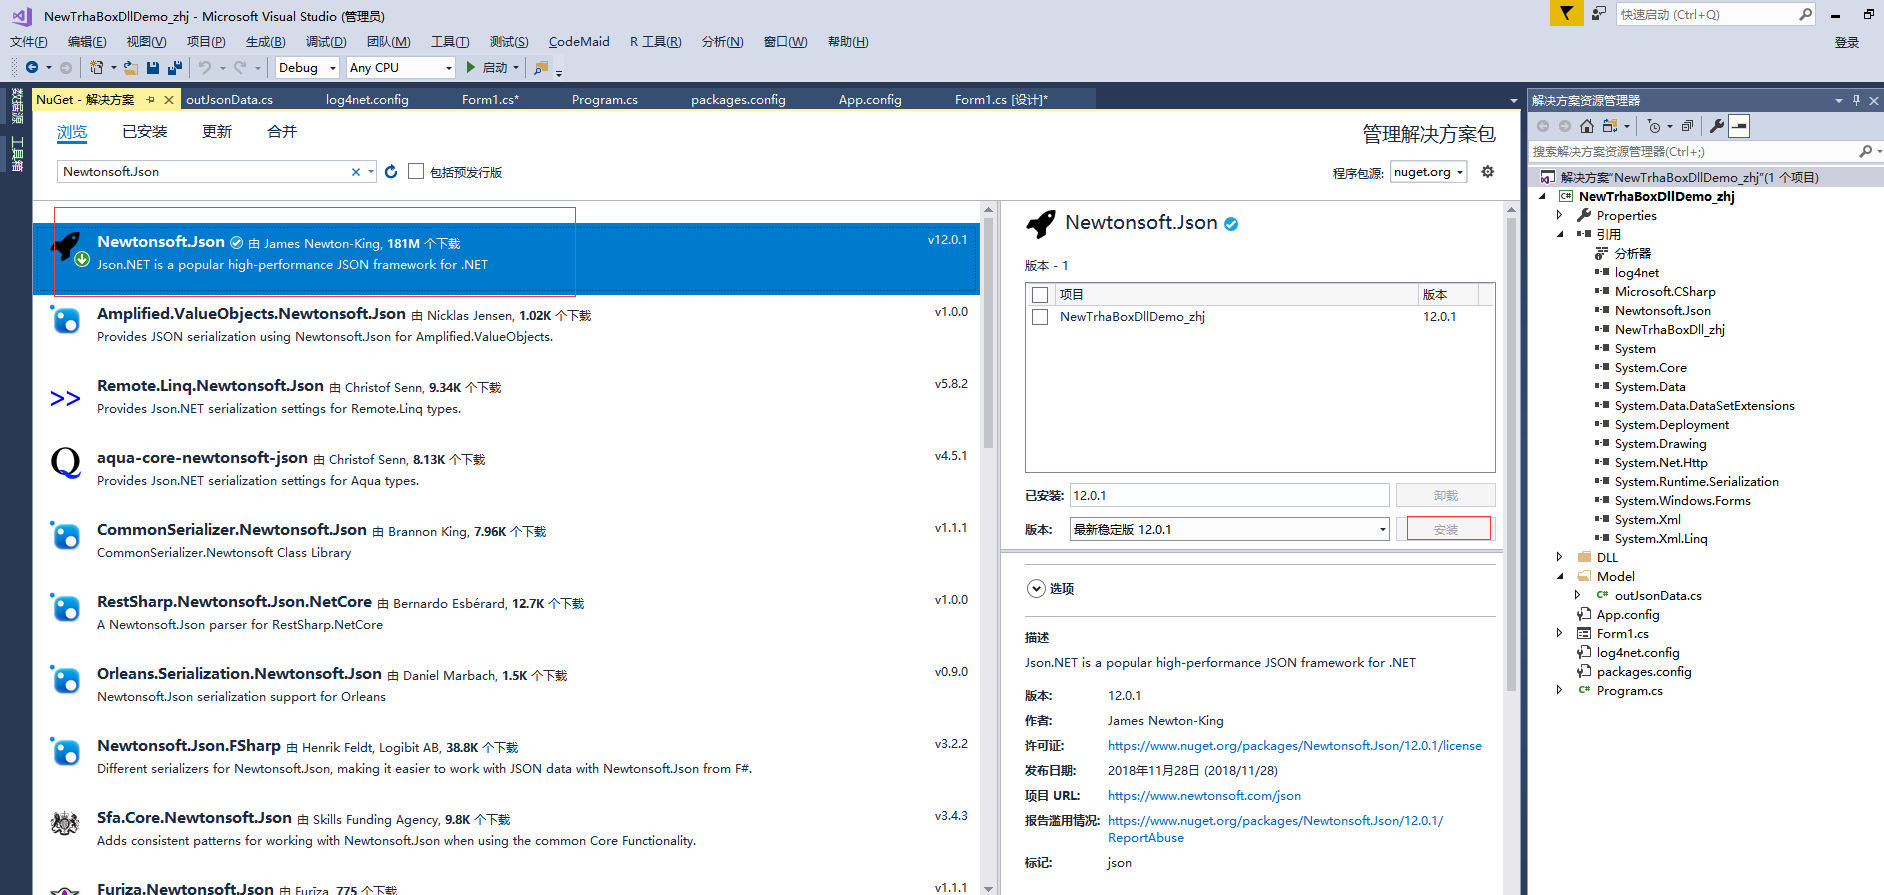Expand the Form1.cs tree node

[x=1559, y=634]
